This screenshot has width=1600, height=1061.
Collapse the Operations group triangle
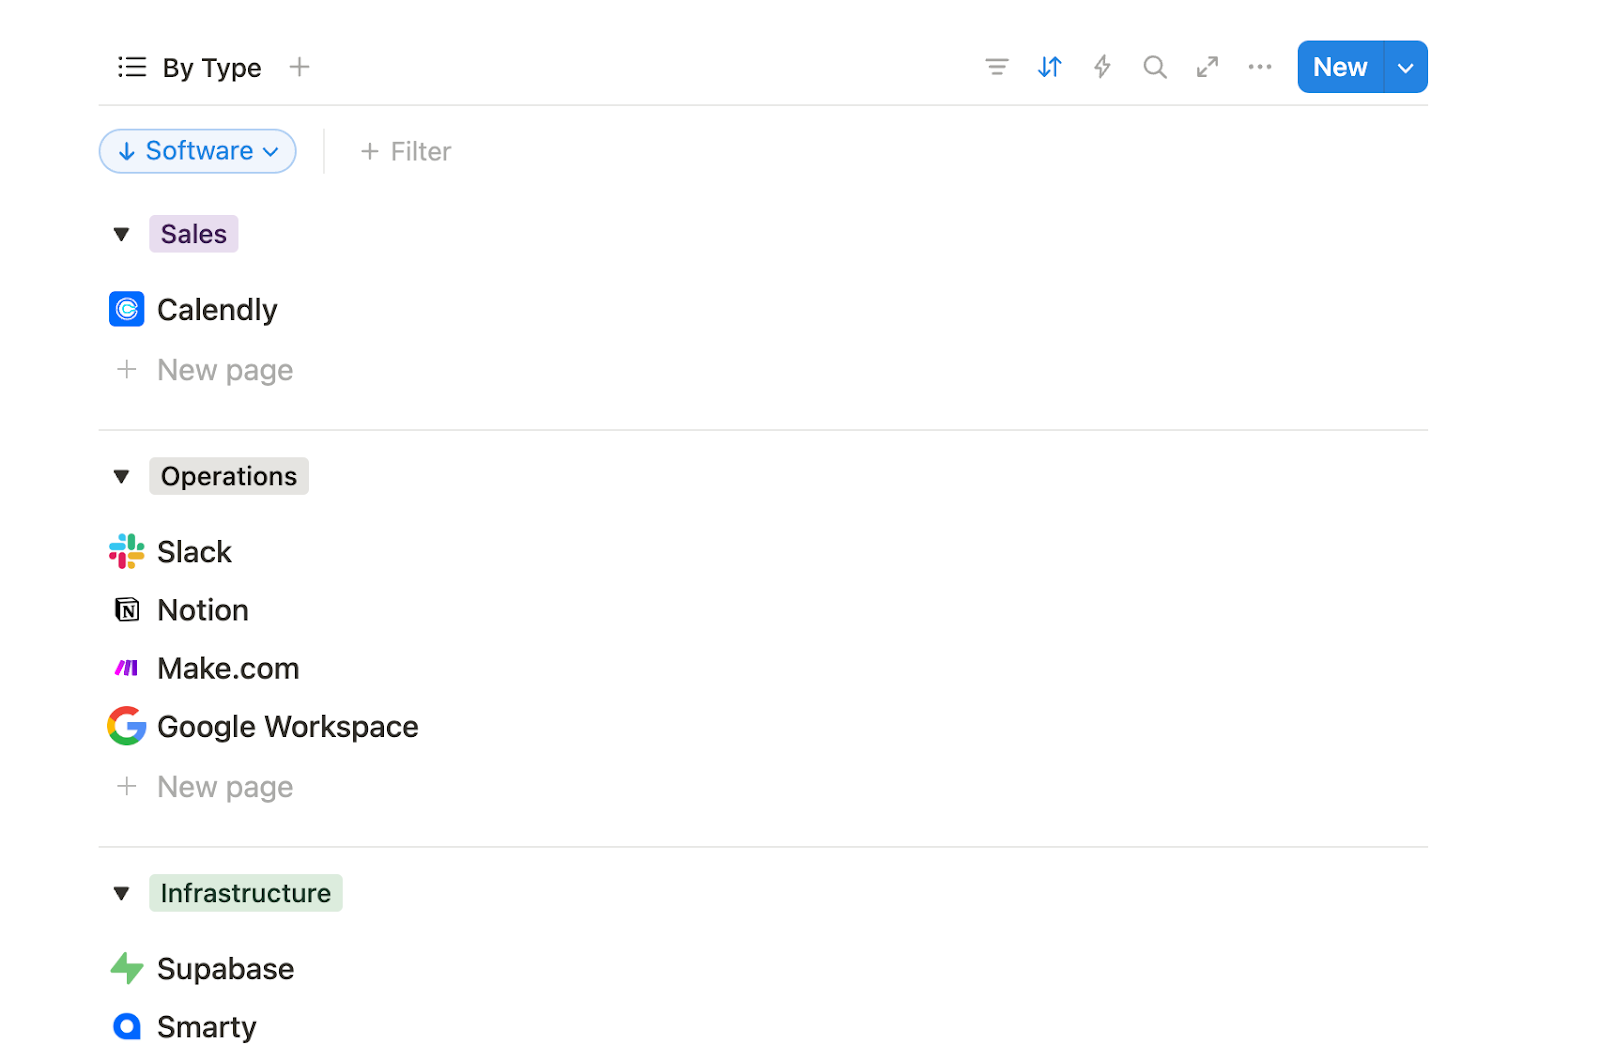(x=122, y=477)
